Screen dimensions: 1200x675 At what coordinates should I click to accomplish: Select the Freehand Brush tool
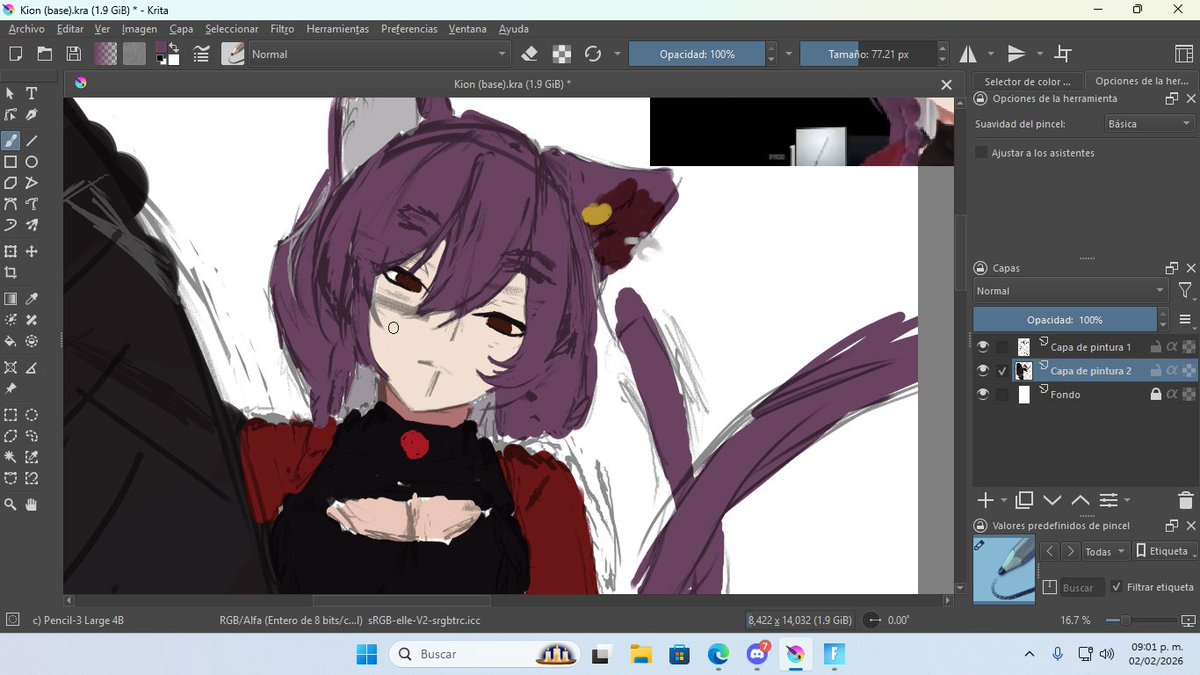[x=12, y=140]
